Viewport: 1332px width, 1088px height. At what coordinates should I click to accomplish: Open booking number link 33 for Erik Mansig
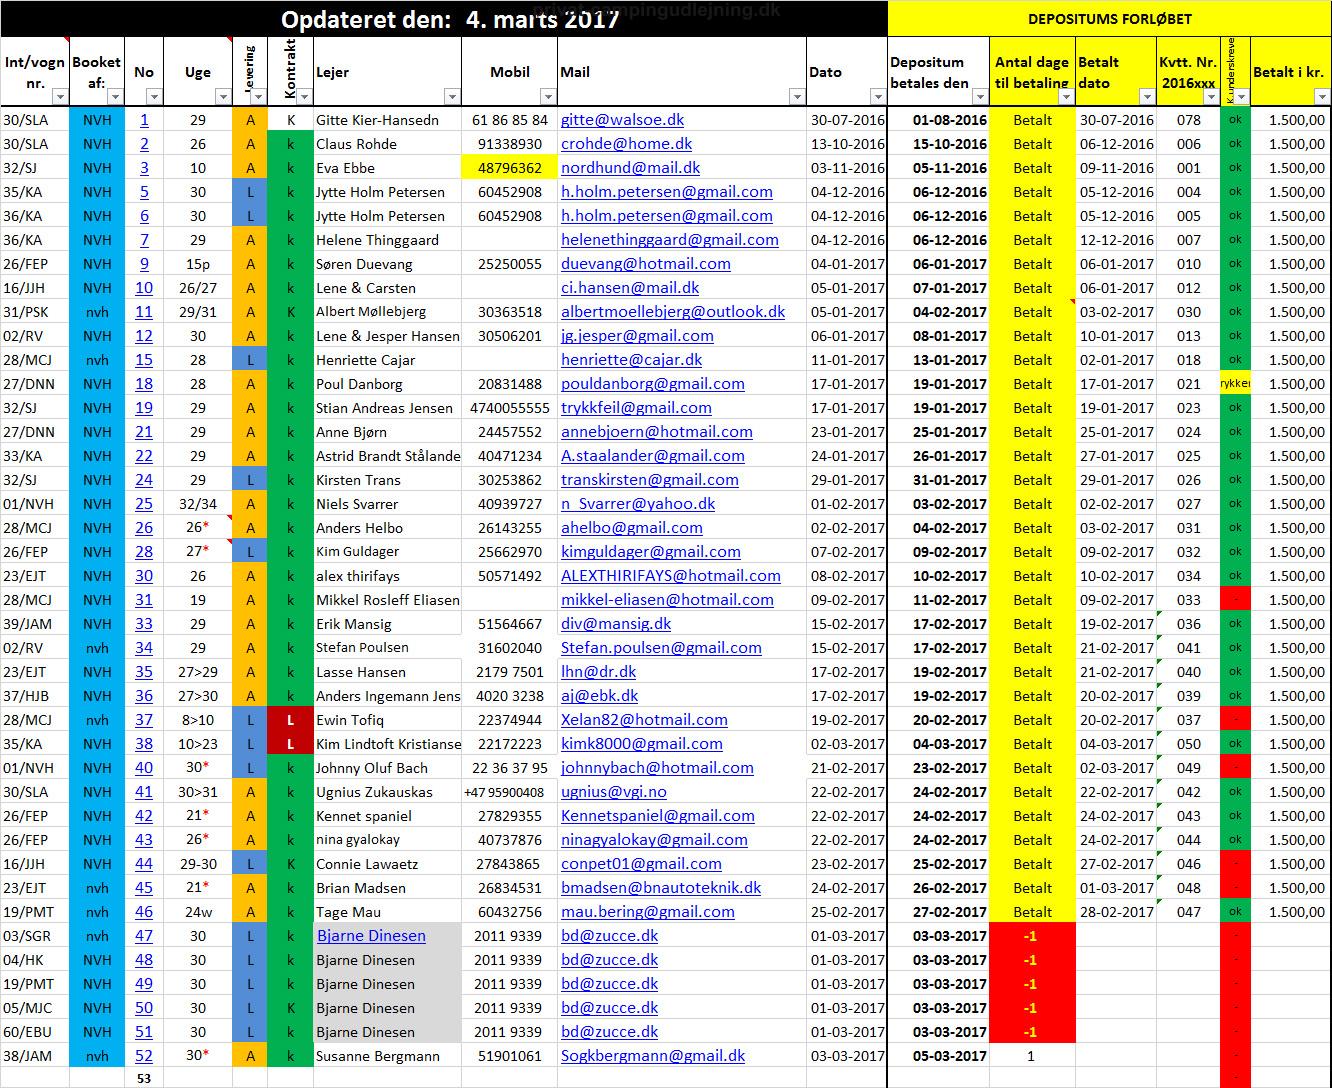pyautogui.click(x=144, y=624)
